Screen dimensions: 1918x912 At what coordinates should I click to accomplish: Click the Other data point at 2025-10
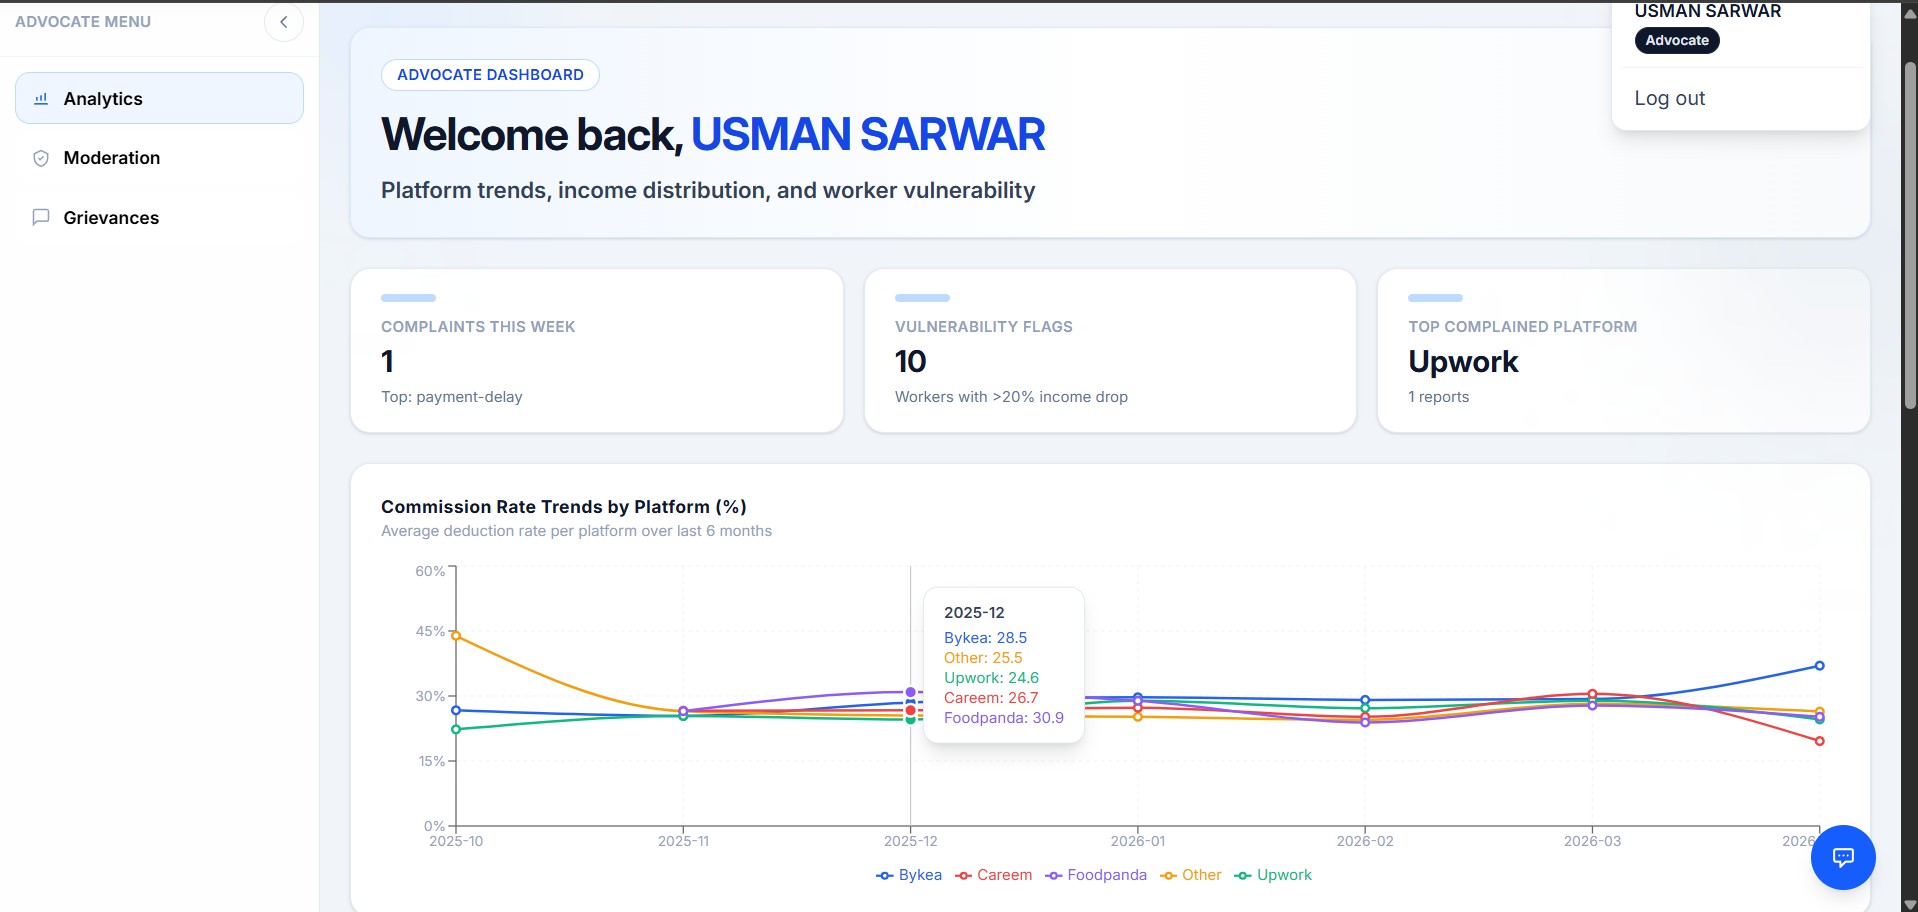point(456,636)
